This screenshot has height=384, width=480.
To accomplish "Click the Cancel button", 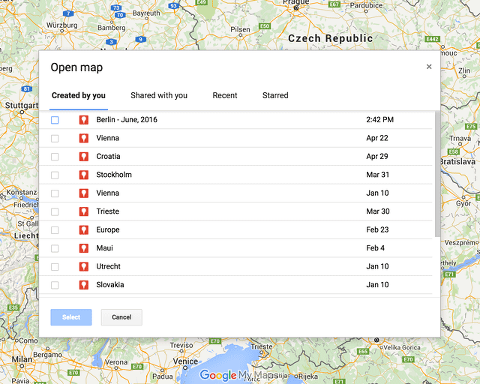I will point(122,317).
